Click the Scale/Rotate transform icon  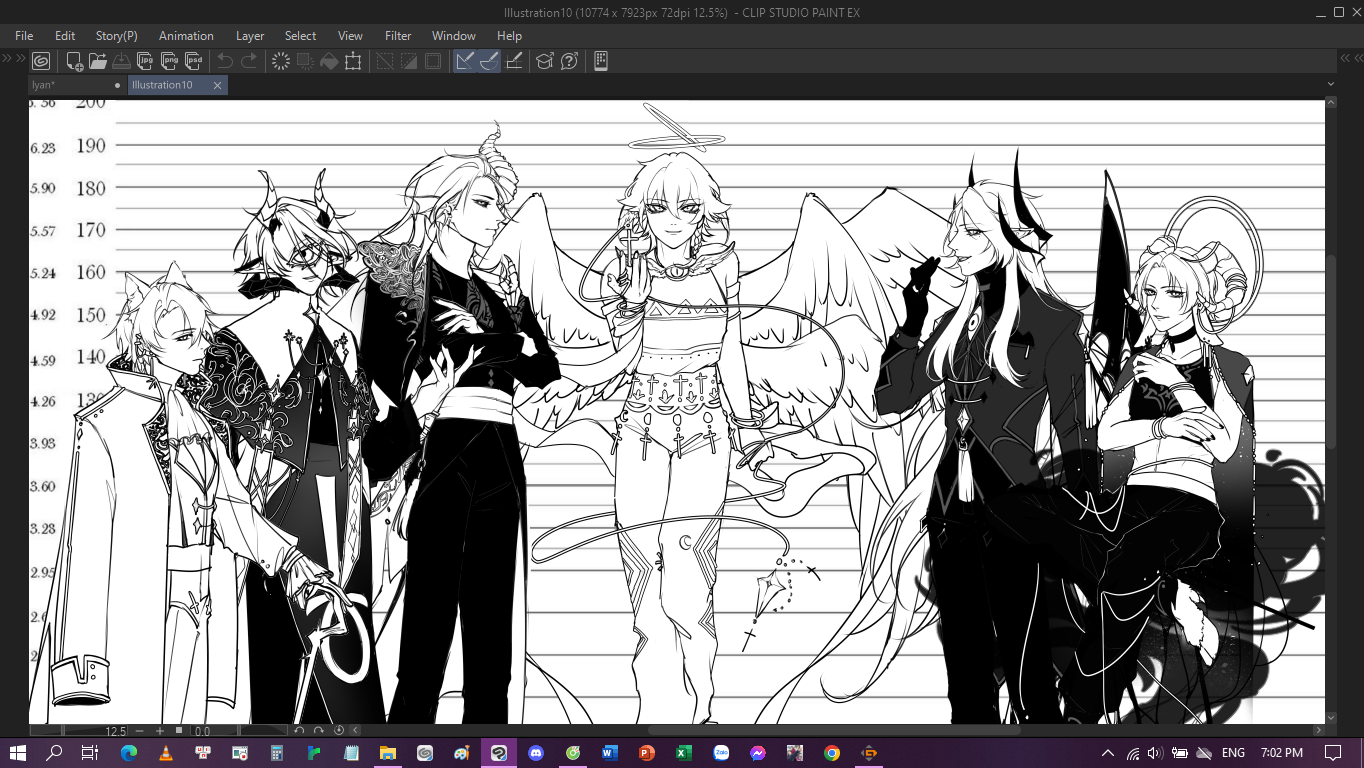(353, 61)
